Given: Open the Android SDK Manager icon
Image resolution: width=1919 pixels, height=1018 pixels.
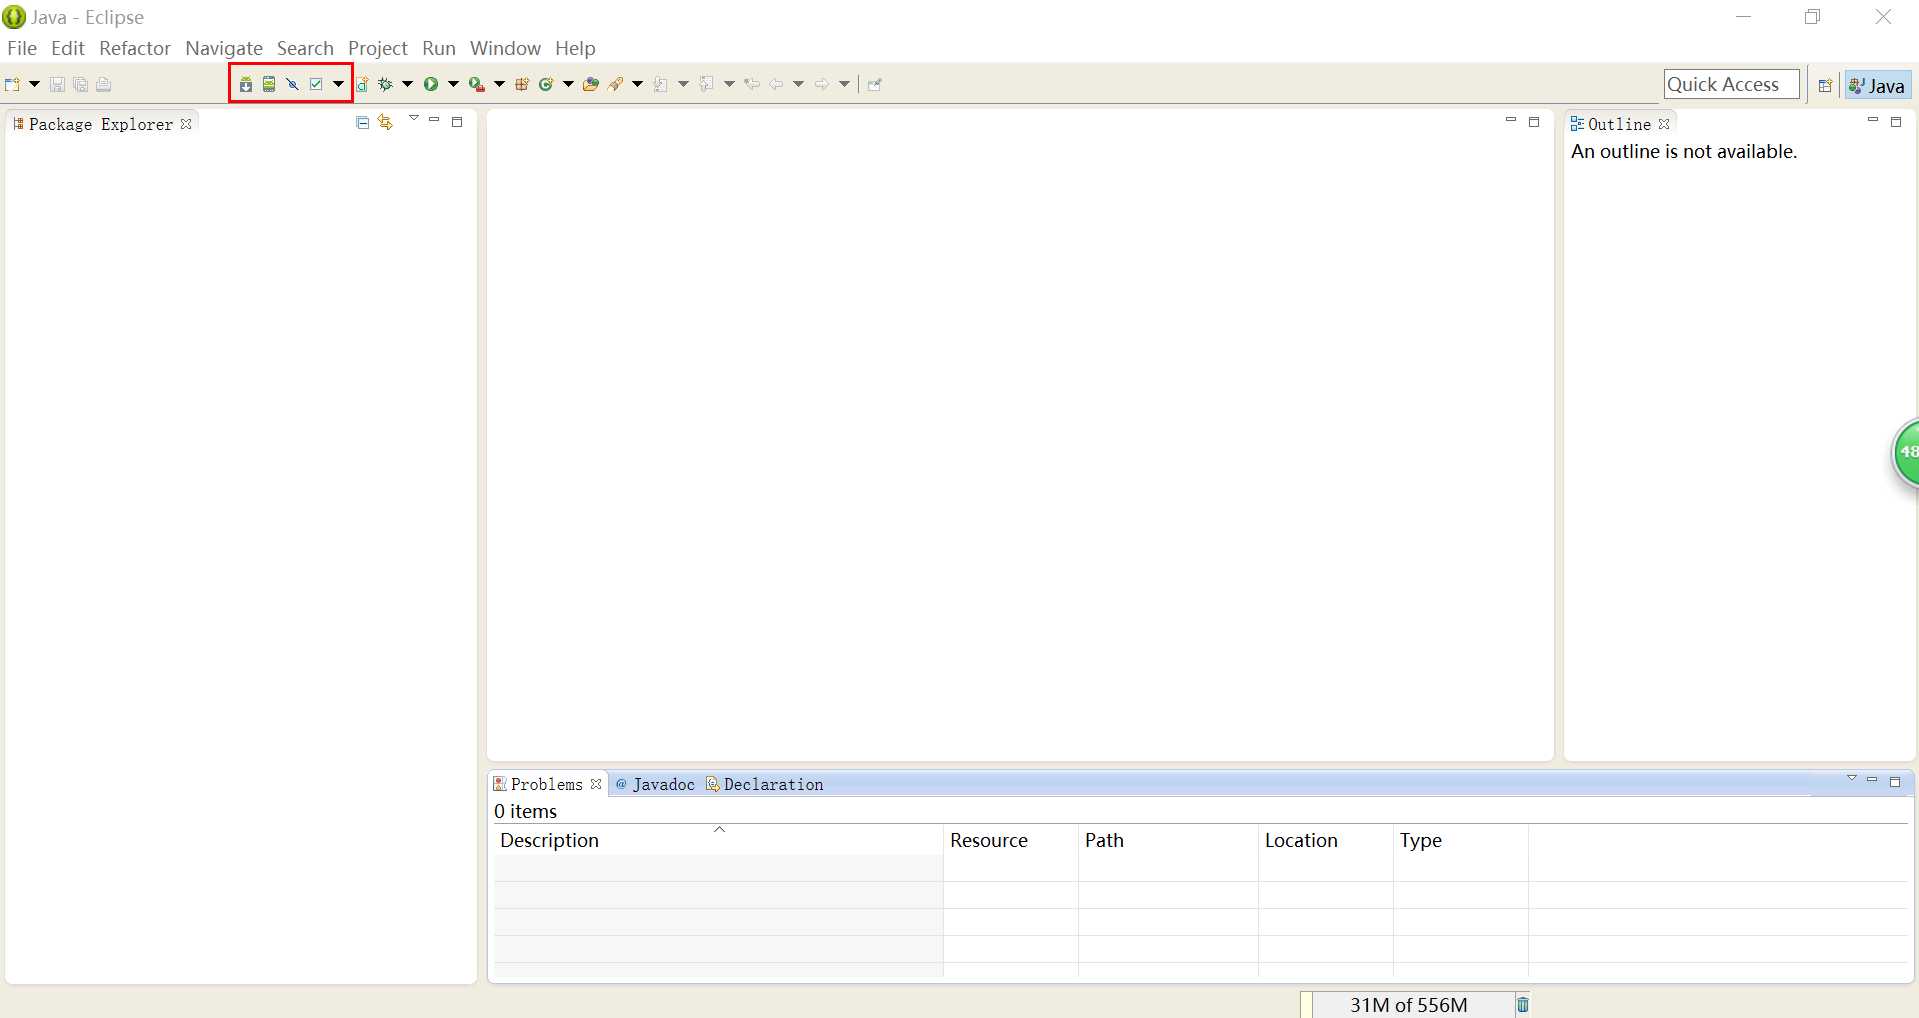Looking at the screenshot, I should pos(246,84).
